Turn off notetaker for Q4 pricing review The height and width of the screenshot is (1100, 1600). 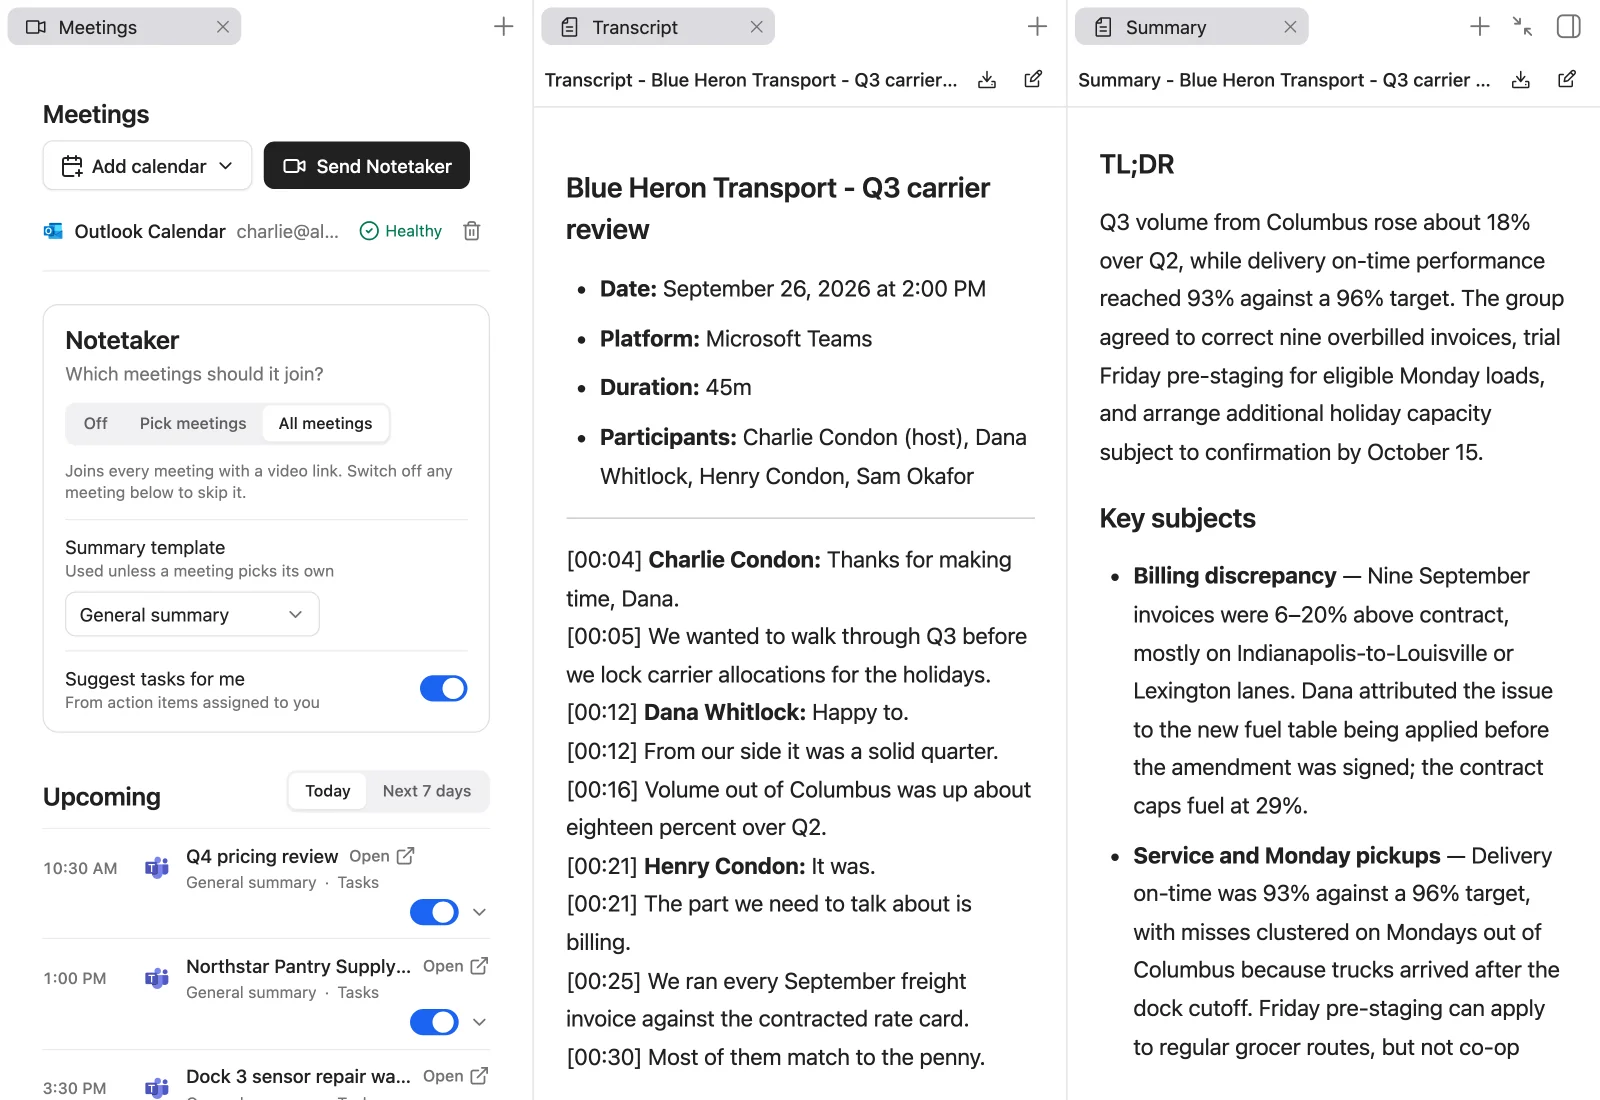[434, 912]
